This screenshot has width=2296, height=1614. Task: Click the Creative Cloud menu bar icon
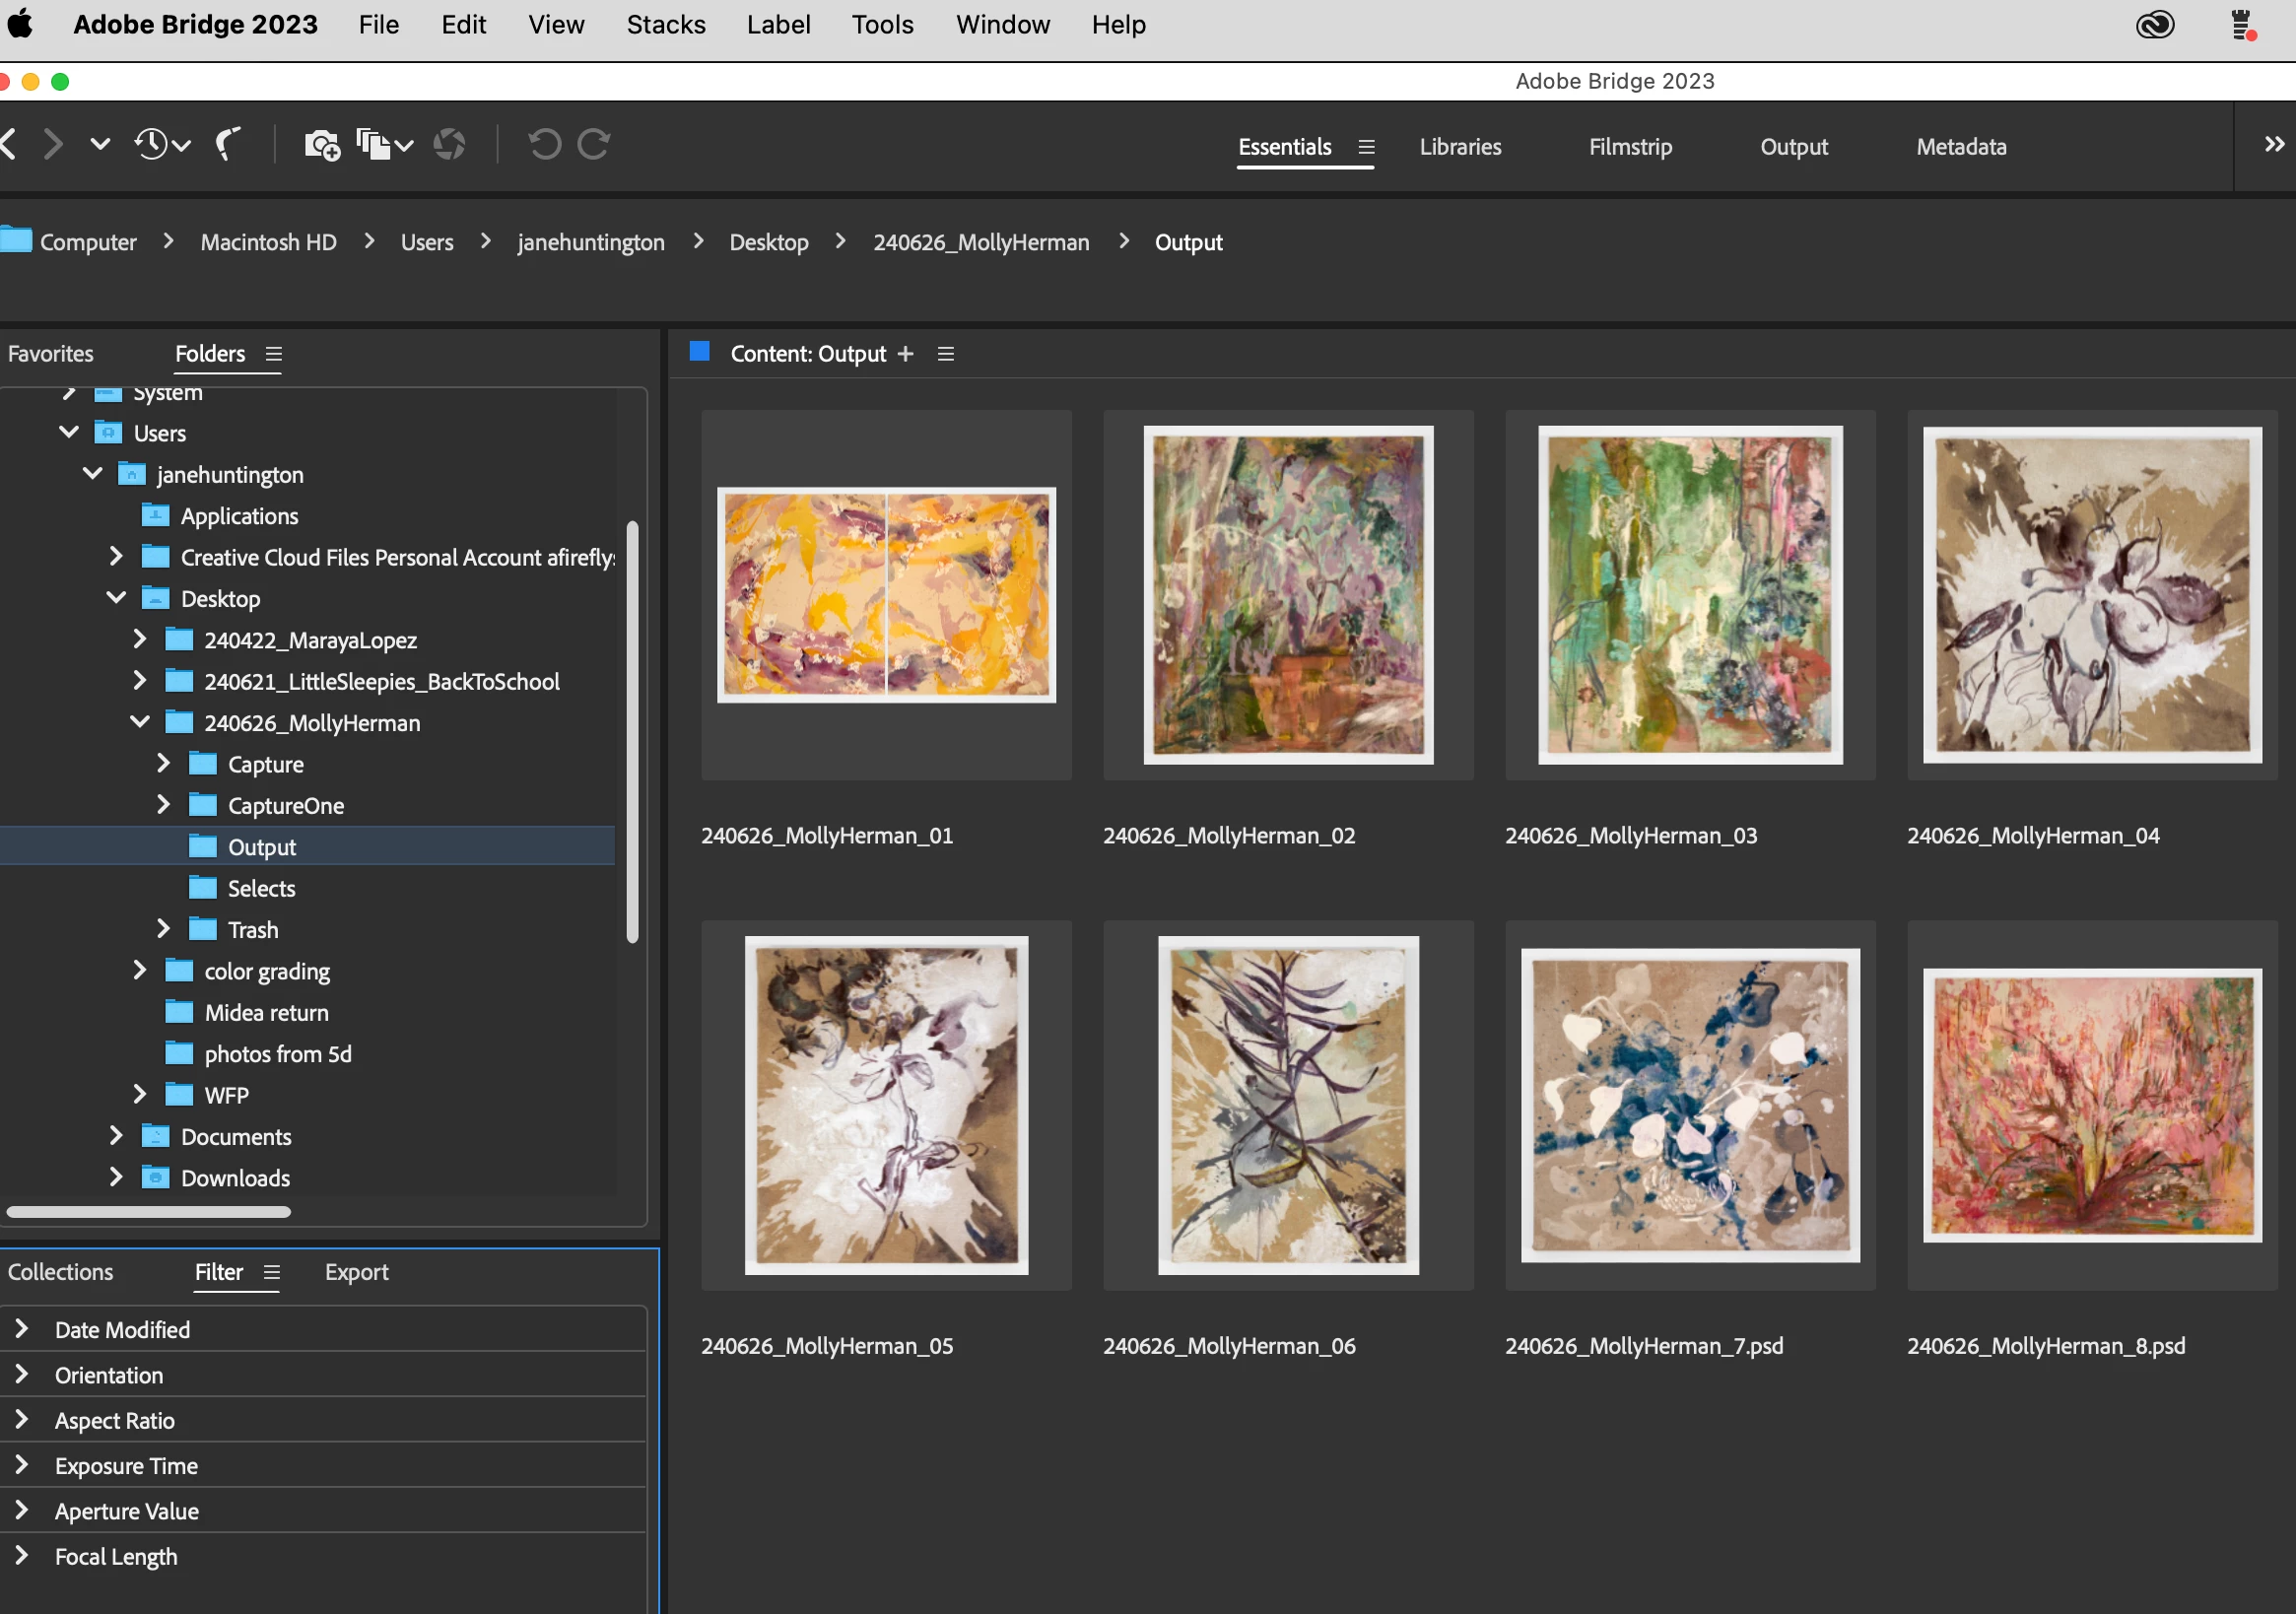point(2154,25)
